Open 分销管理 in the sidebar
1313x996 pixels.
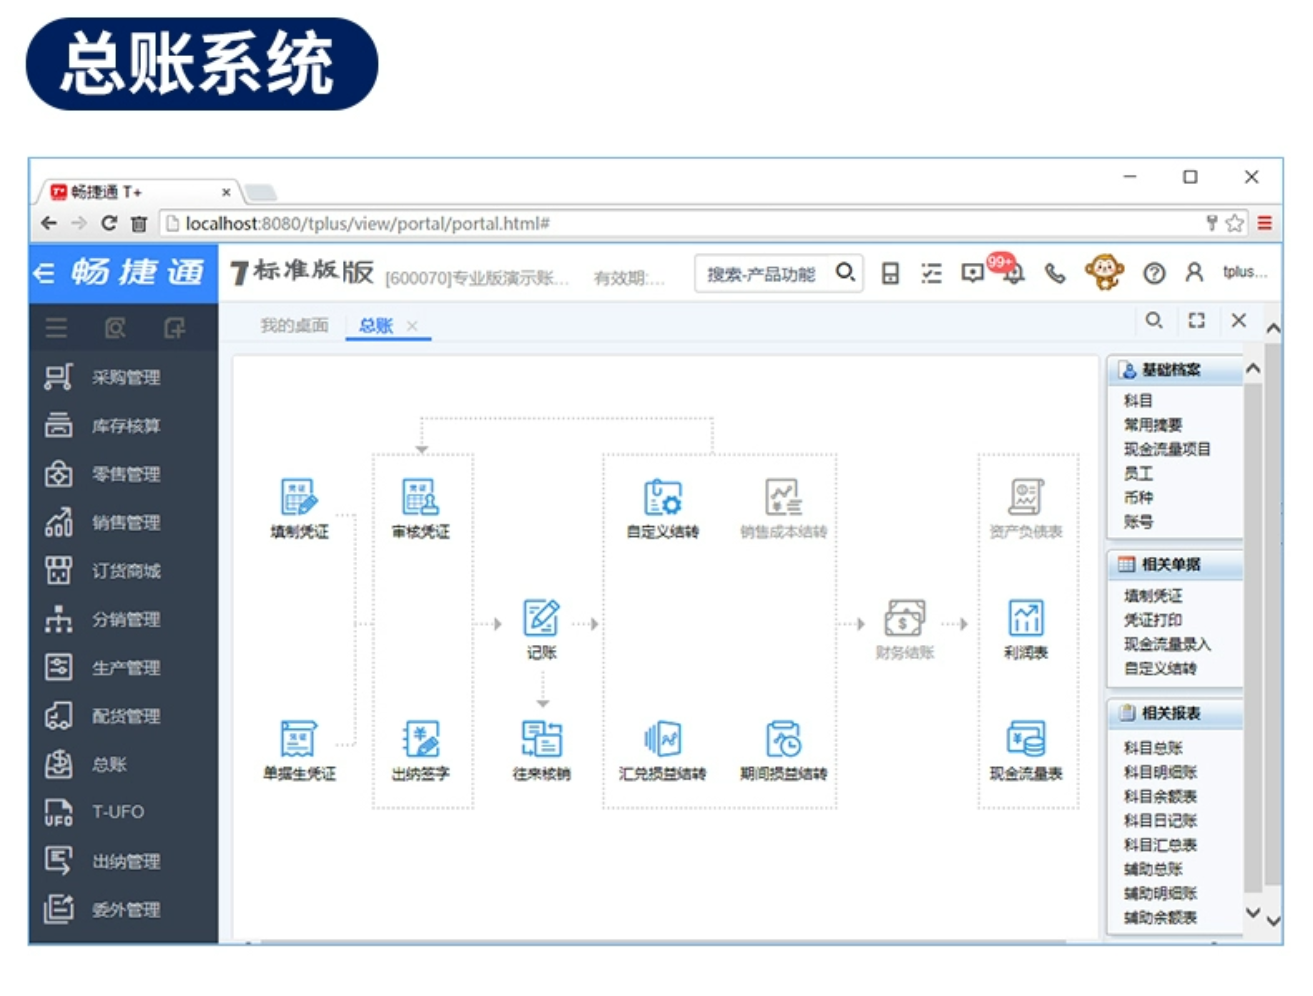tap(124, 619)
